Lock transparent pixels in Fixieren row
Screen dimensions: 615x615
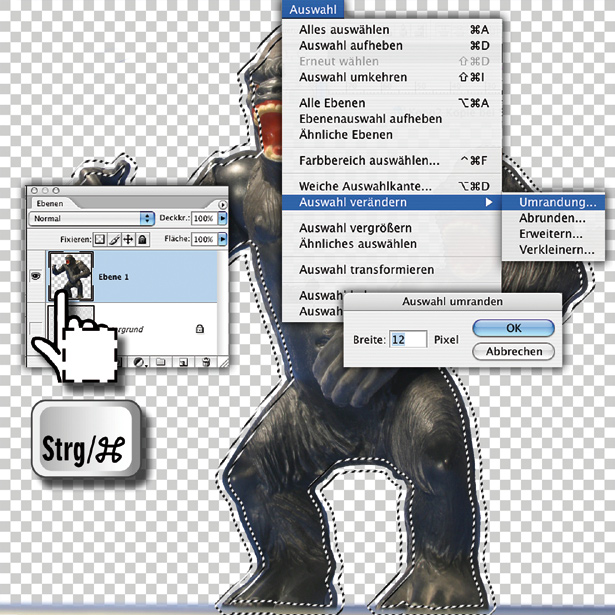(x=100, y=239)
